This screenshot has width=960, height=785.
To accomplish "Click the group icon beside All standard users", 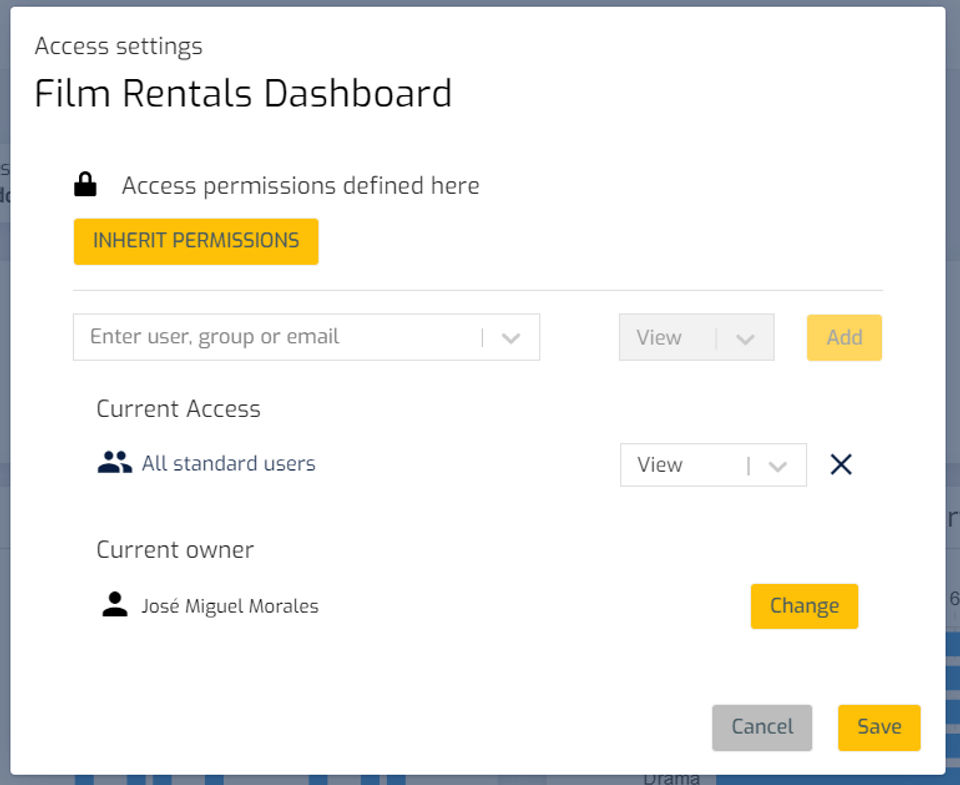I will (115, 463).
